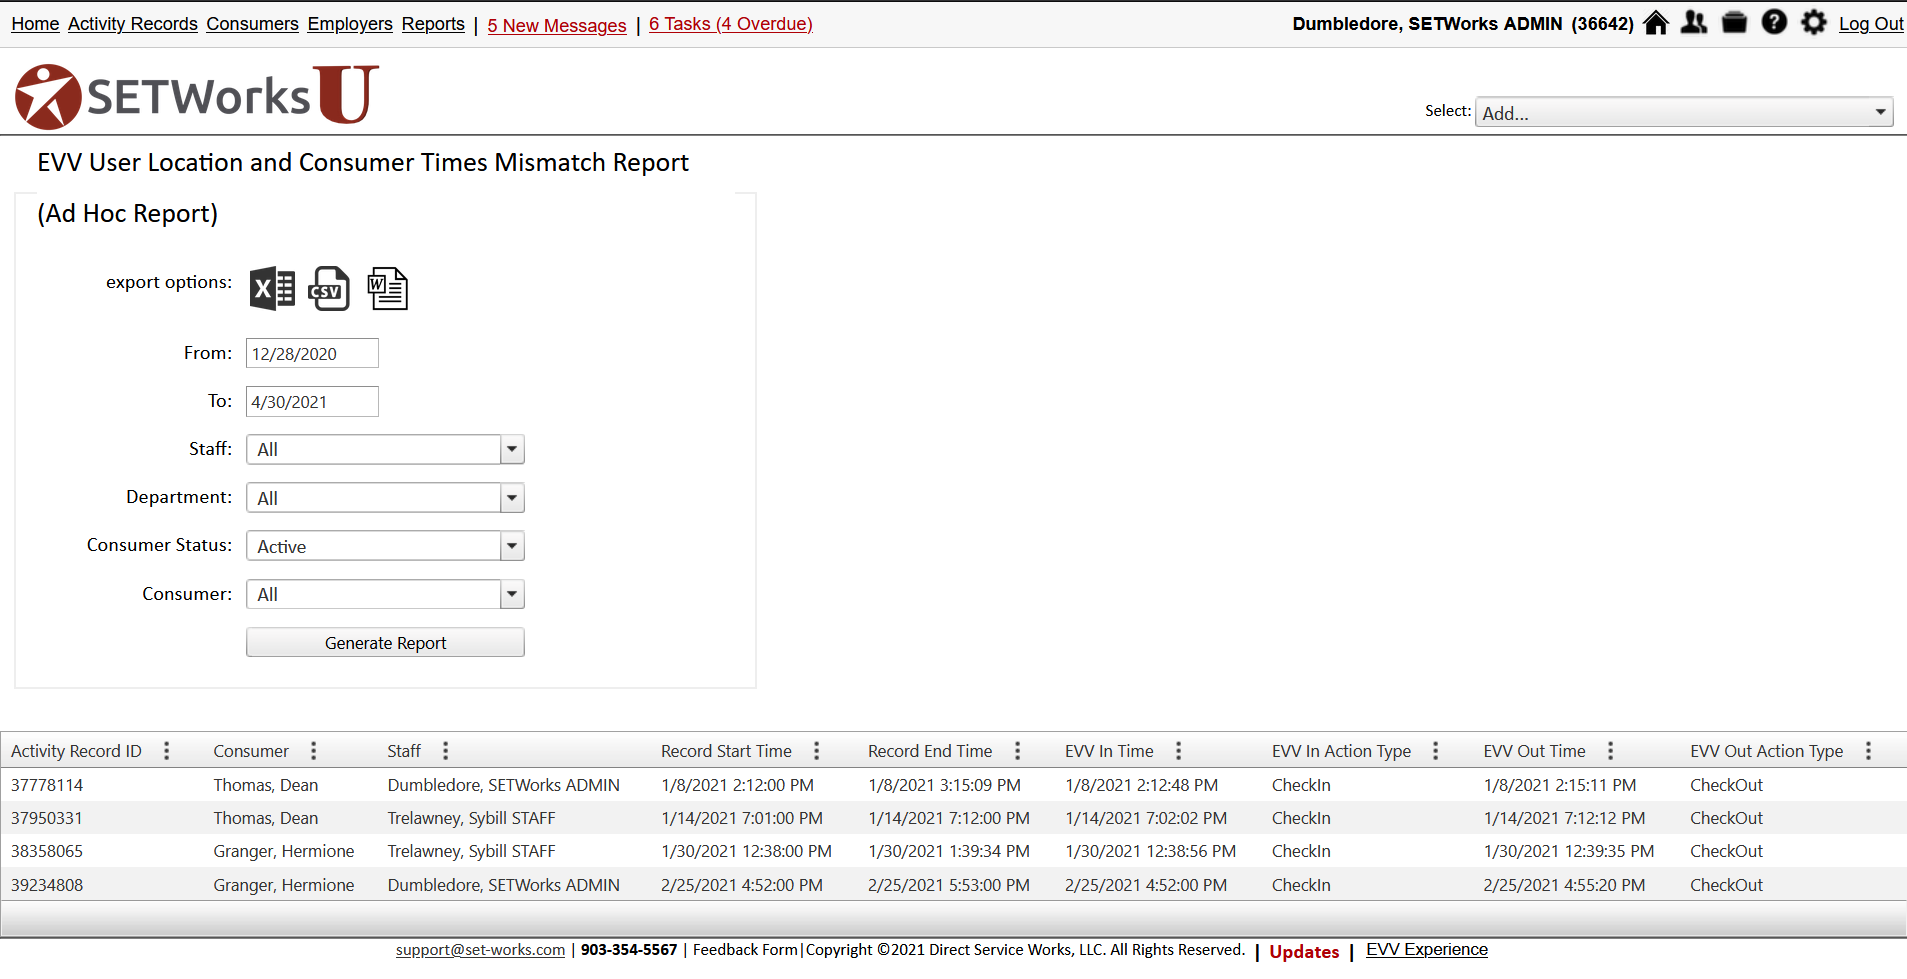
Task: Open help question mark icon
Action: pos(1774,23)
